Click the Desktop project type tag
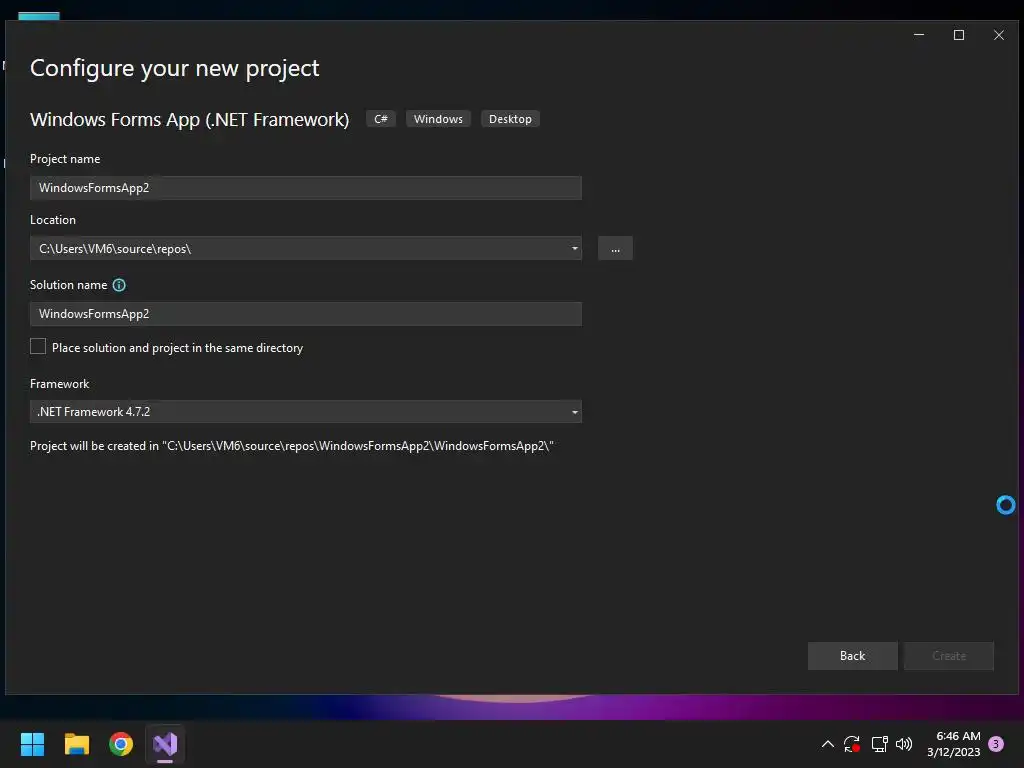The image size is (1024, 768). pos(510,119)
